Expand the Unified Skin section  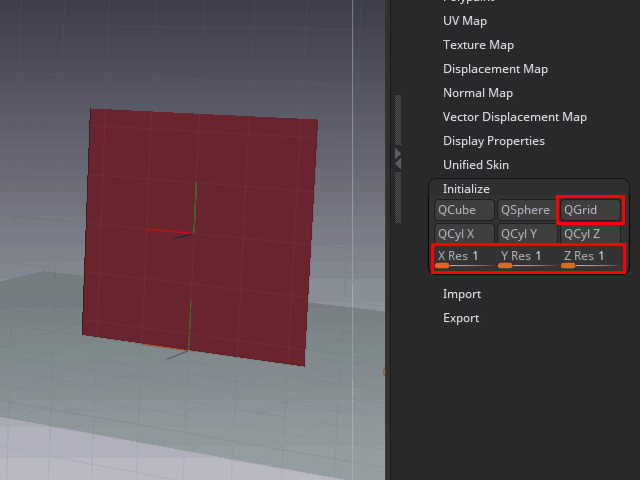[x=476, y=165]
